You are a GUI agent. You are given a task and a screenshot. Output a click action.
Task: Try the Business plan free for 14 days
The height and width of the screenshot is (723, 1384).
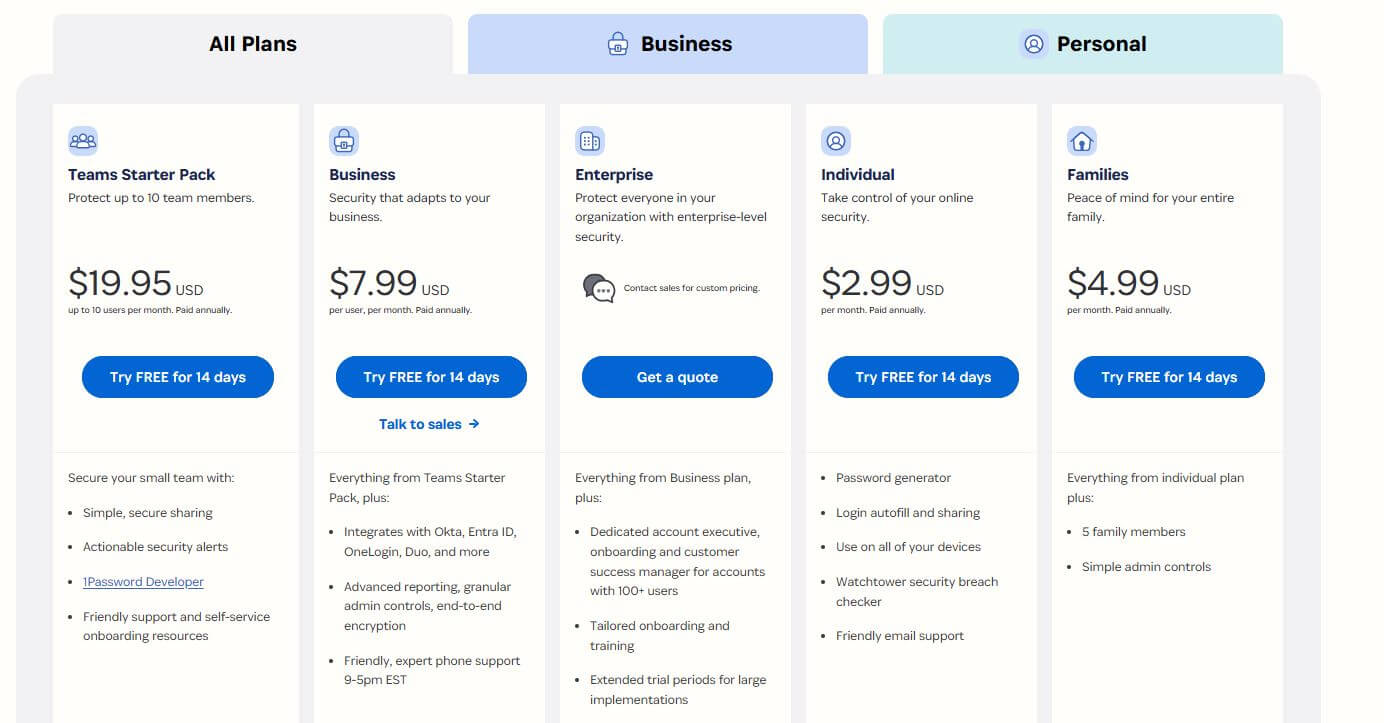[x=431, y=377]
